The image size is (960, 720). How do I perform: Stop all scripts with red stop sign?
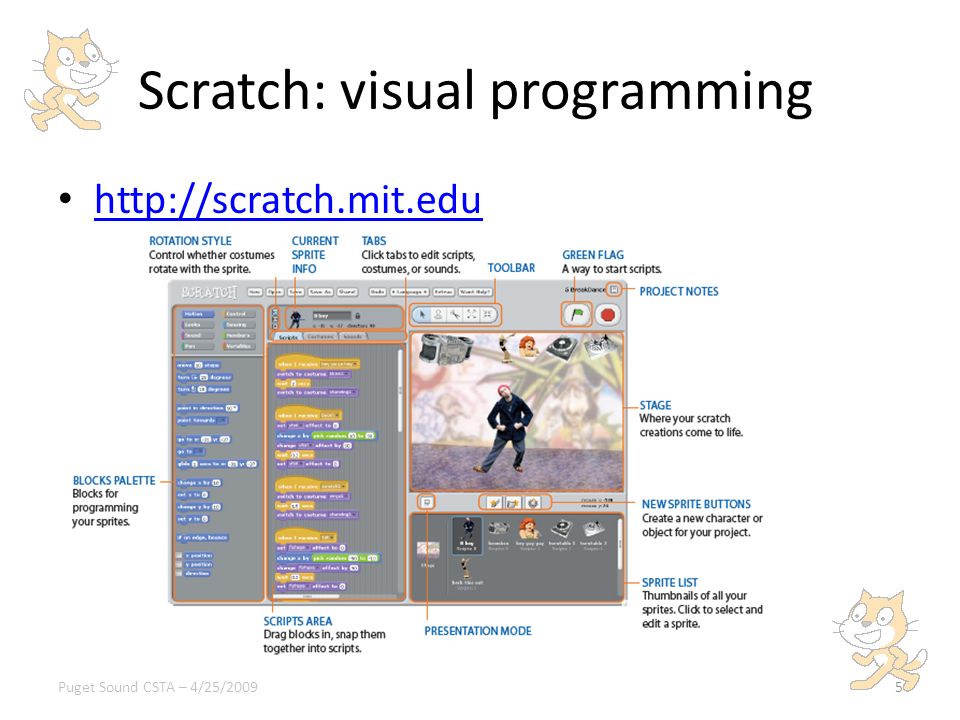click(608, 315)
